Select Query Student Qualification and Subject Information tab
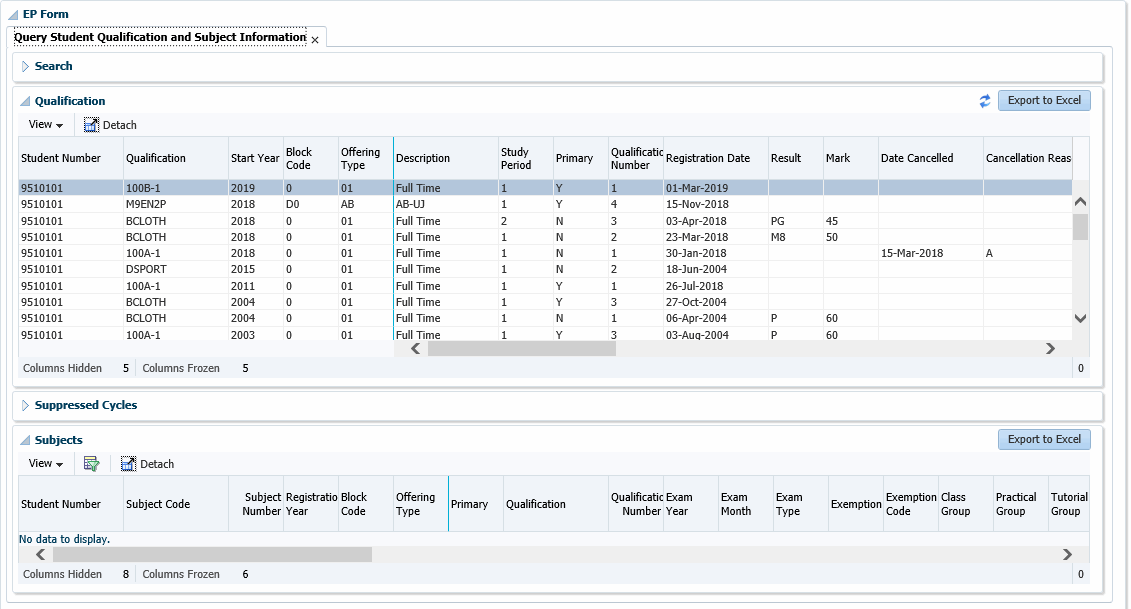Screen dimensions: 1131x609 tap(160, 37)
